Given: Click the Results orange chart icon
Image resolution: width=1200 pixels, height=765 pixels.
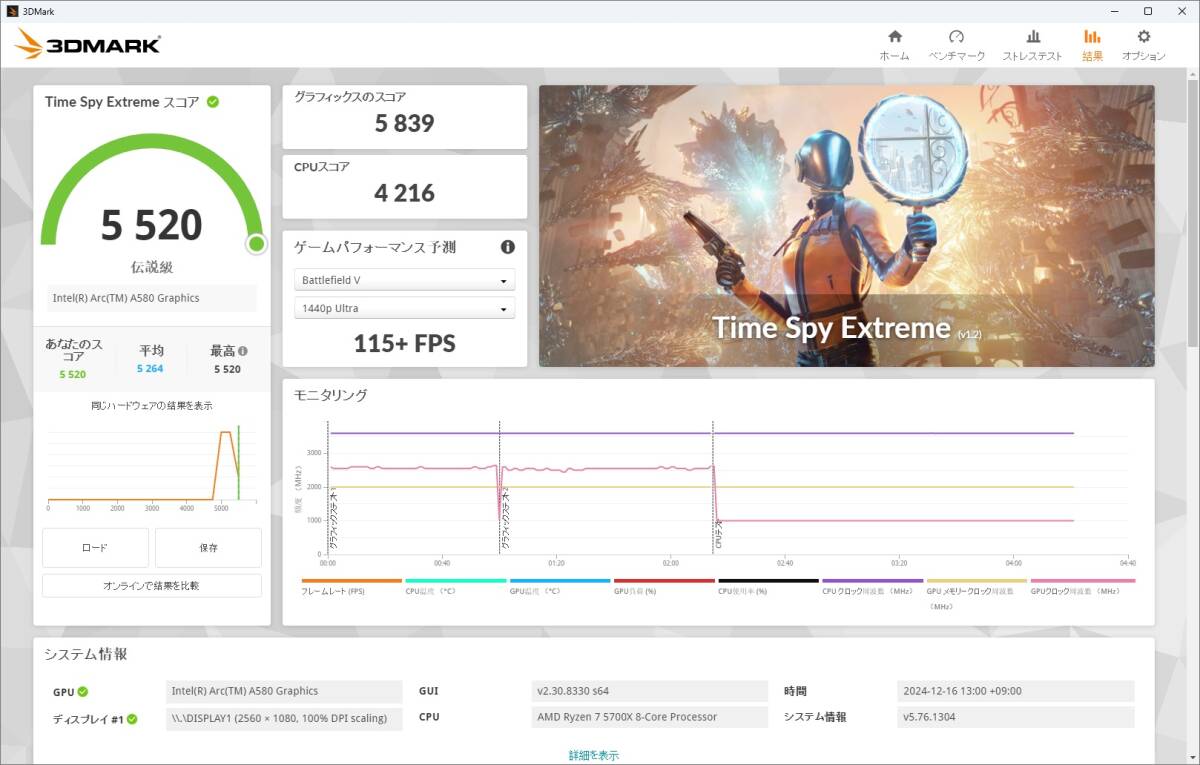Looking at the screenshot, I should 1092,37.
